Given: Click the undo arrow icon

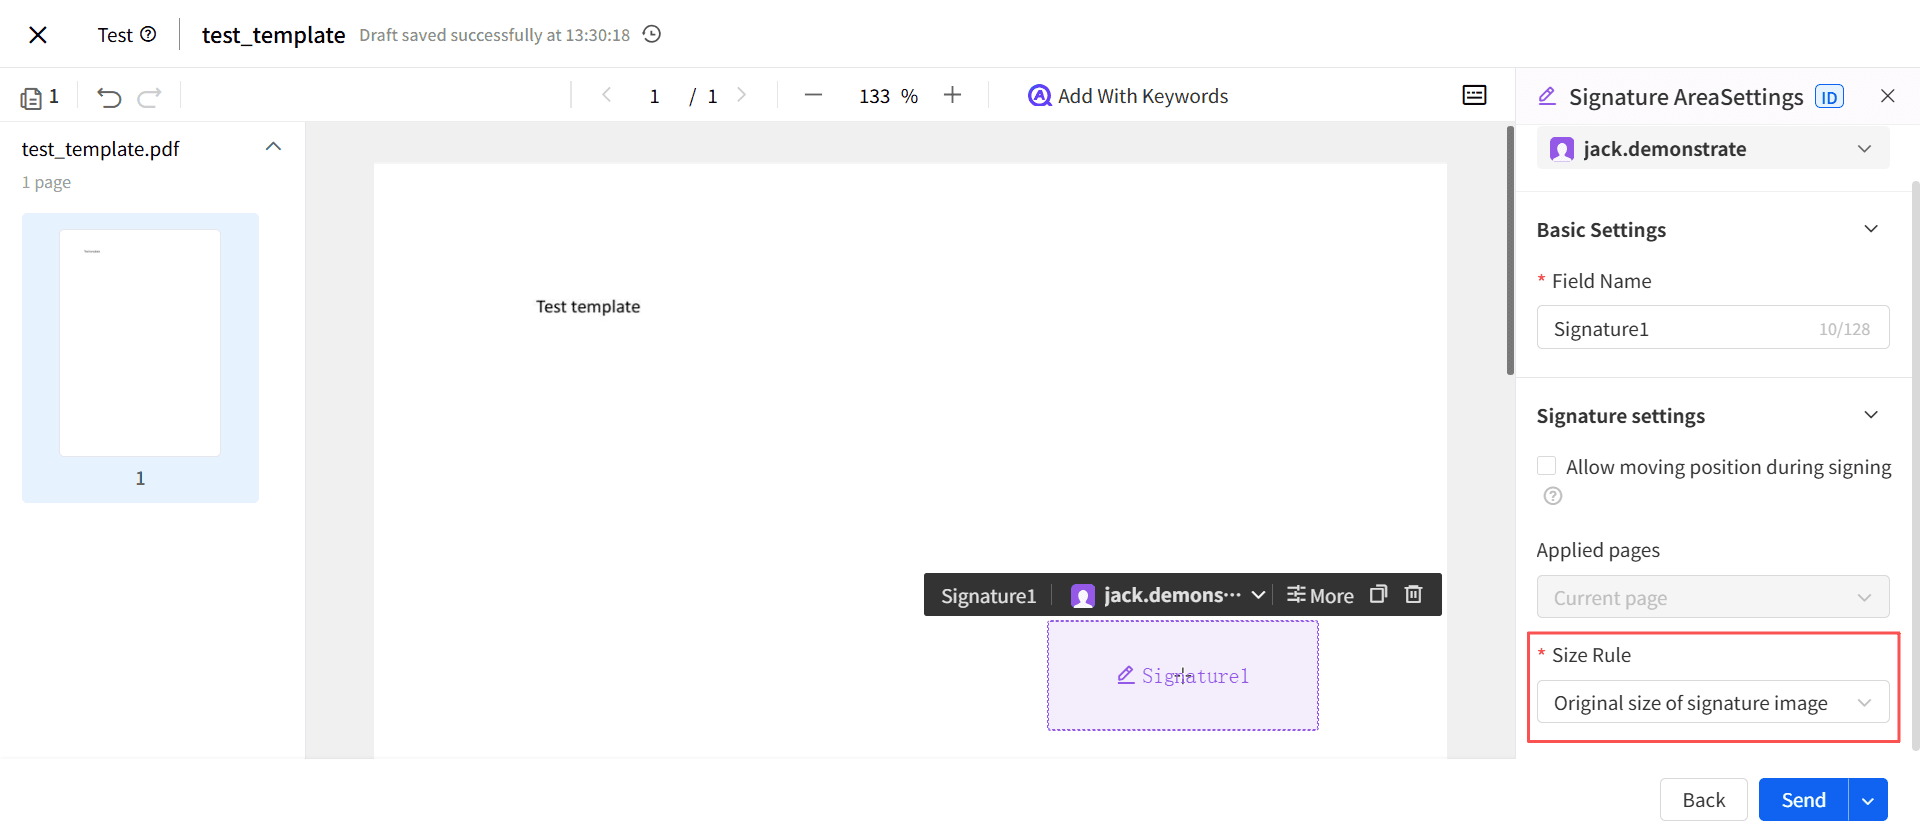Looking at the screenshot, I should click(109, 97).
